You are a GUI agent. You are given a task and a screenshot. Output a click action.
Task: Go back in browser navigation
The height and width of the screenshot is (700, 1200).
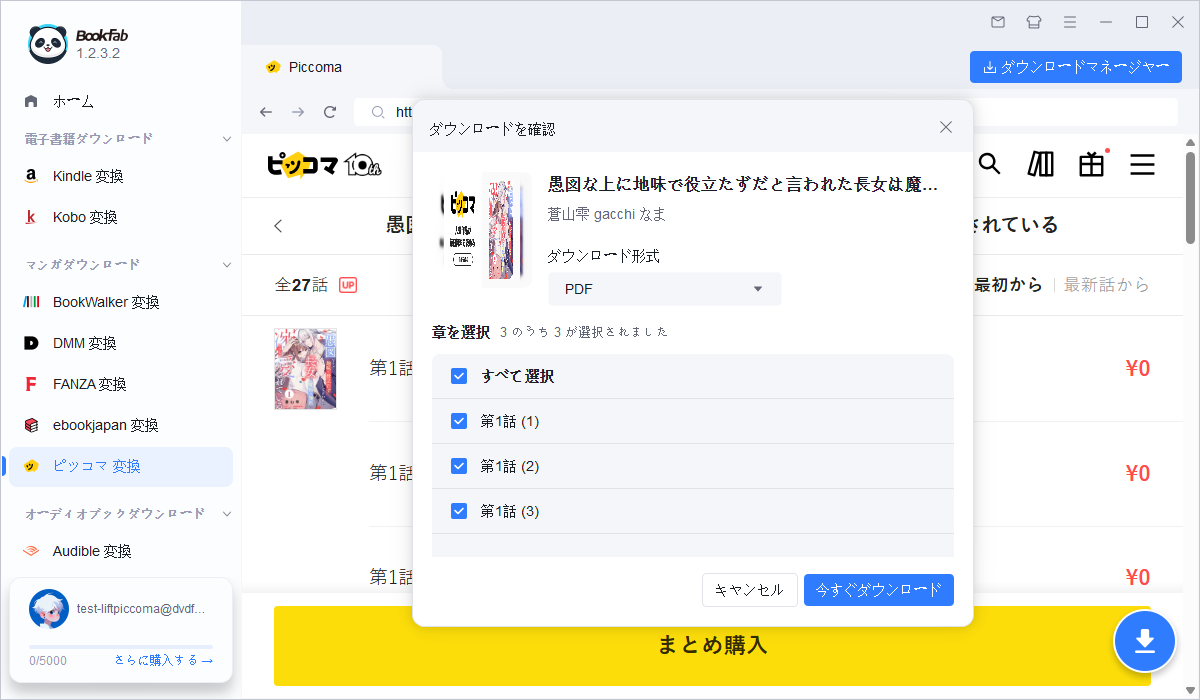[x=266, y=112]
